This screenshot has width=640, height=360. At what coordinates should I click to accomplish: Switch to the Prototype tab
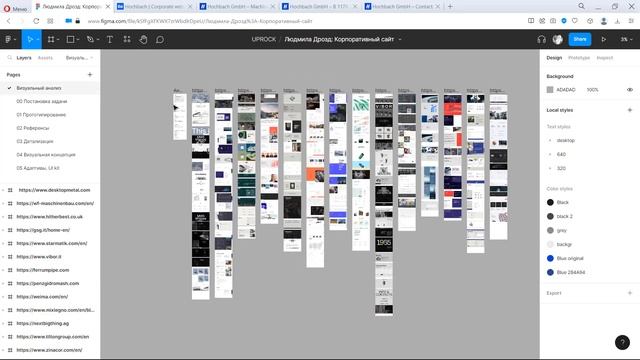(579, 58)
